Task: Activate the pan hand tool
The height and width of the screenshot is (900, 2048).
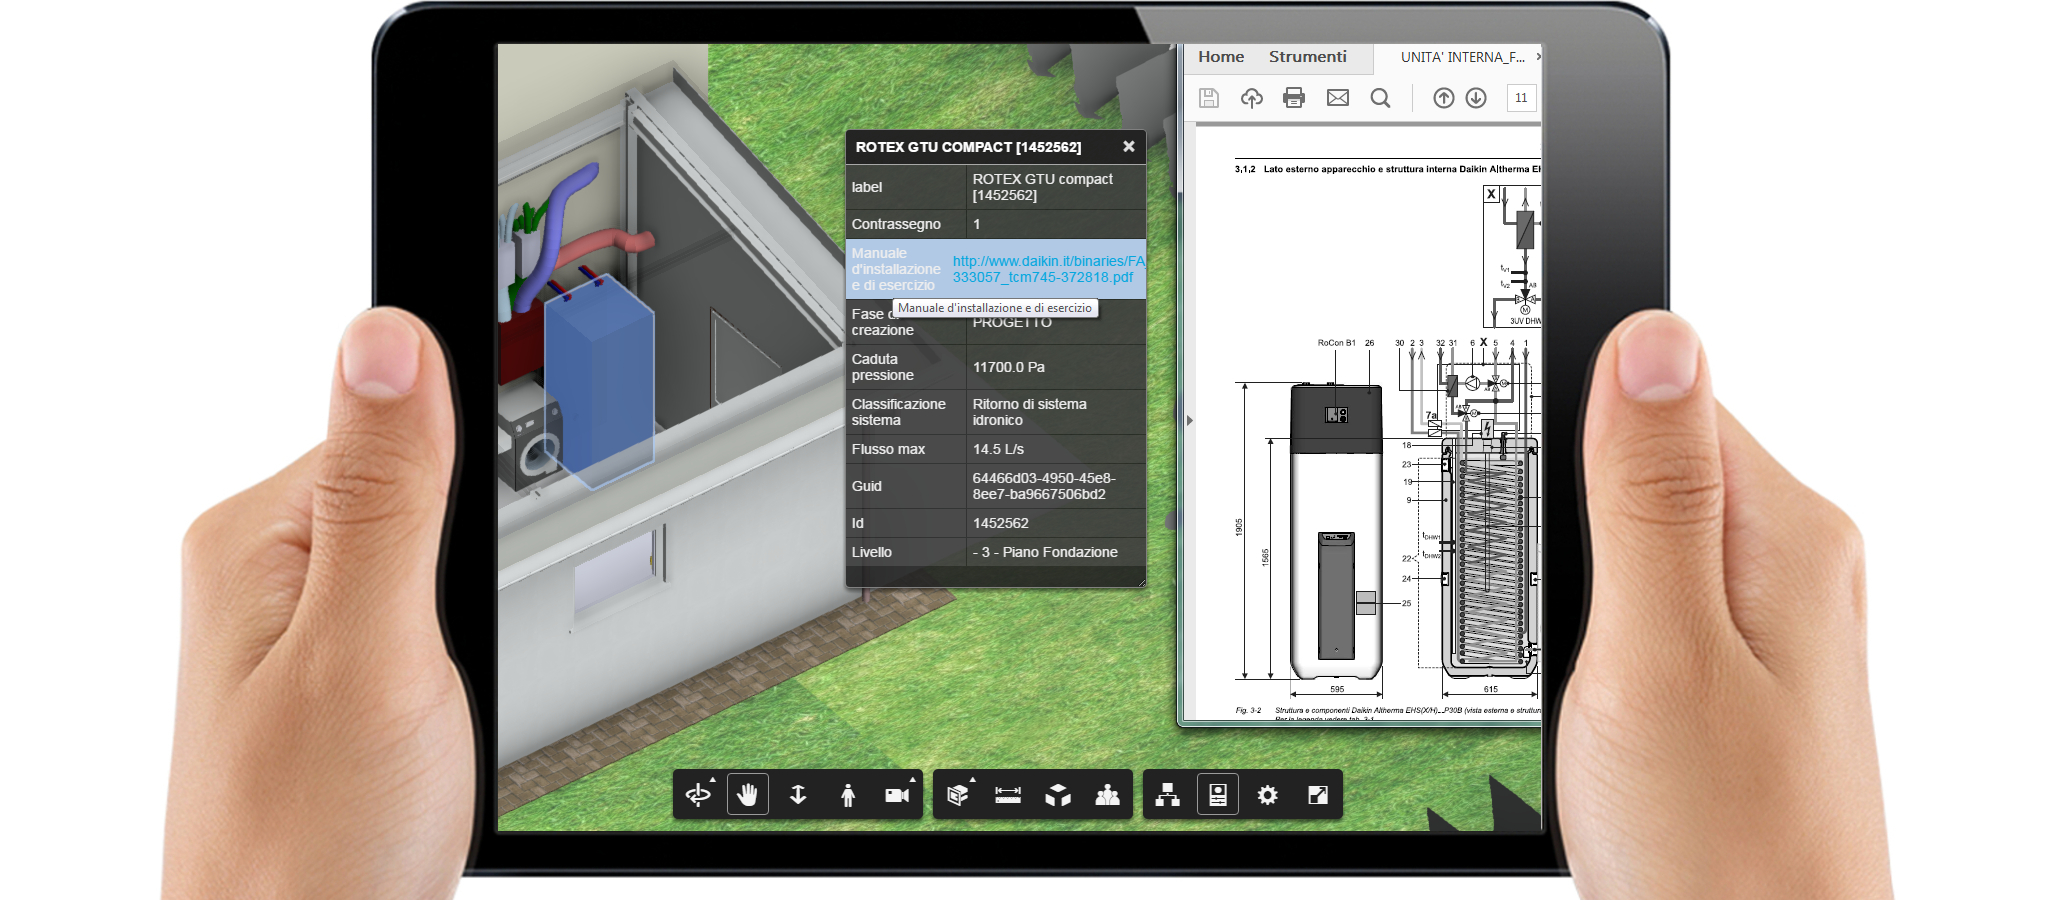Action: 748,795
